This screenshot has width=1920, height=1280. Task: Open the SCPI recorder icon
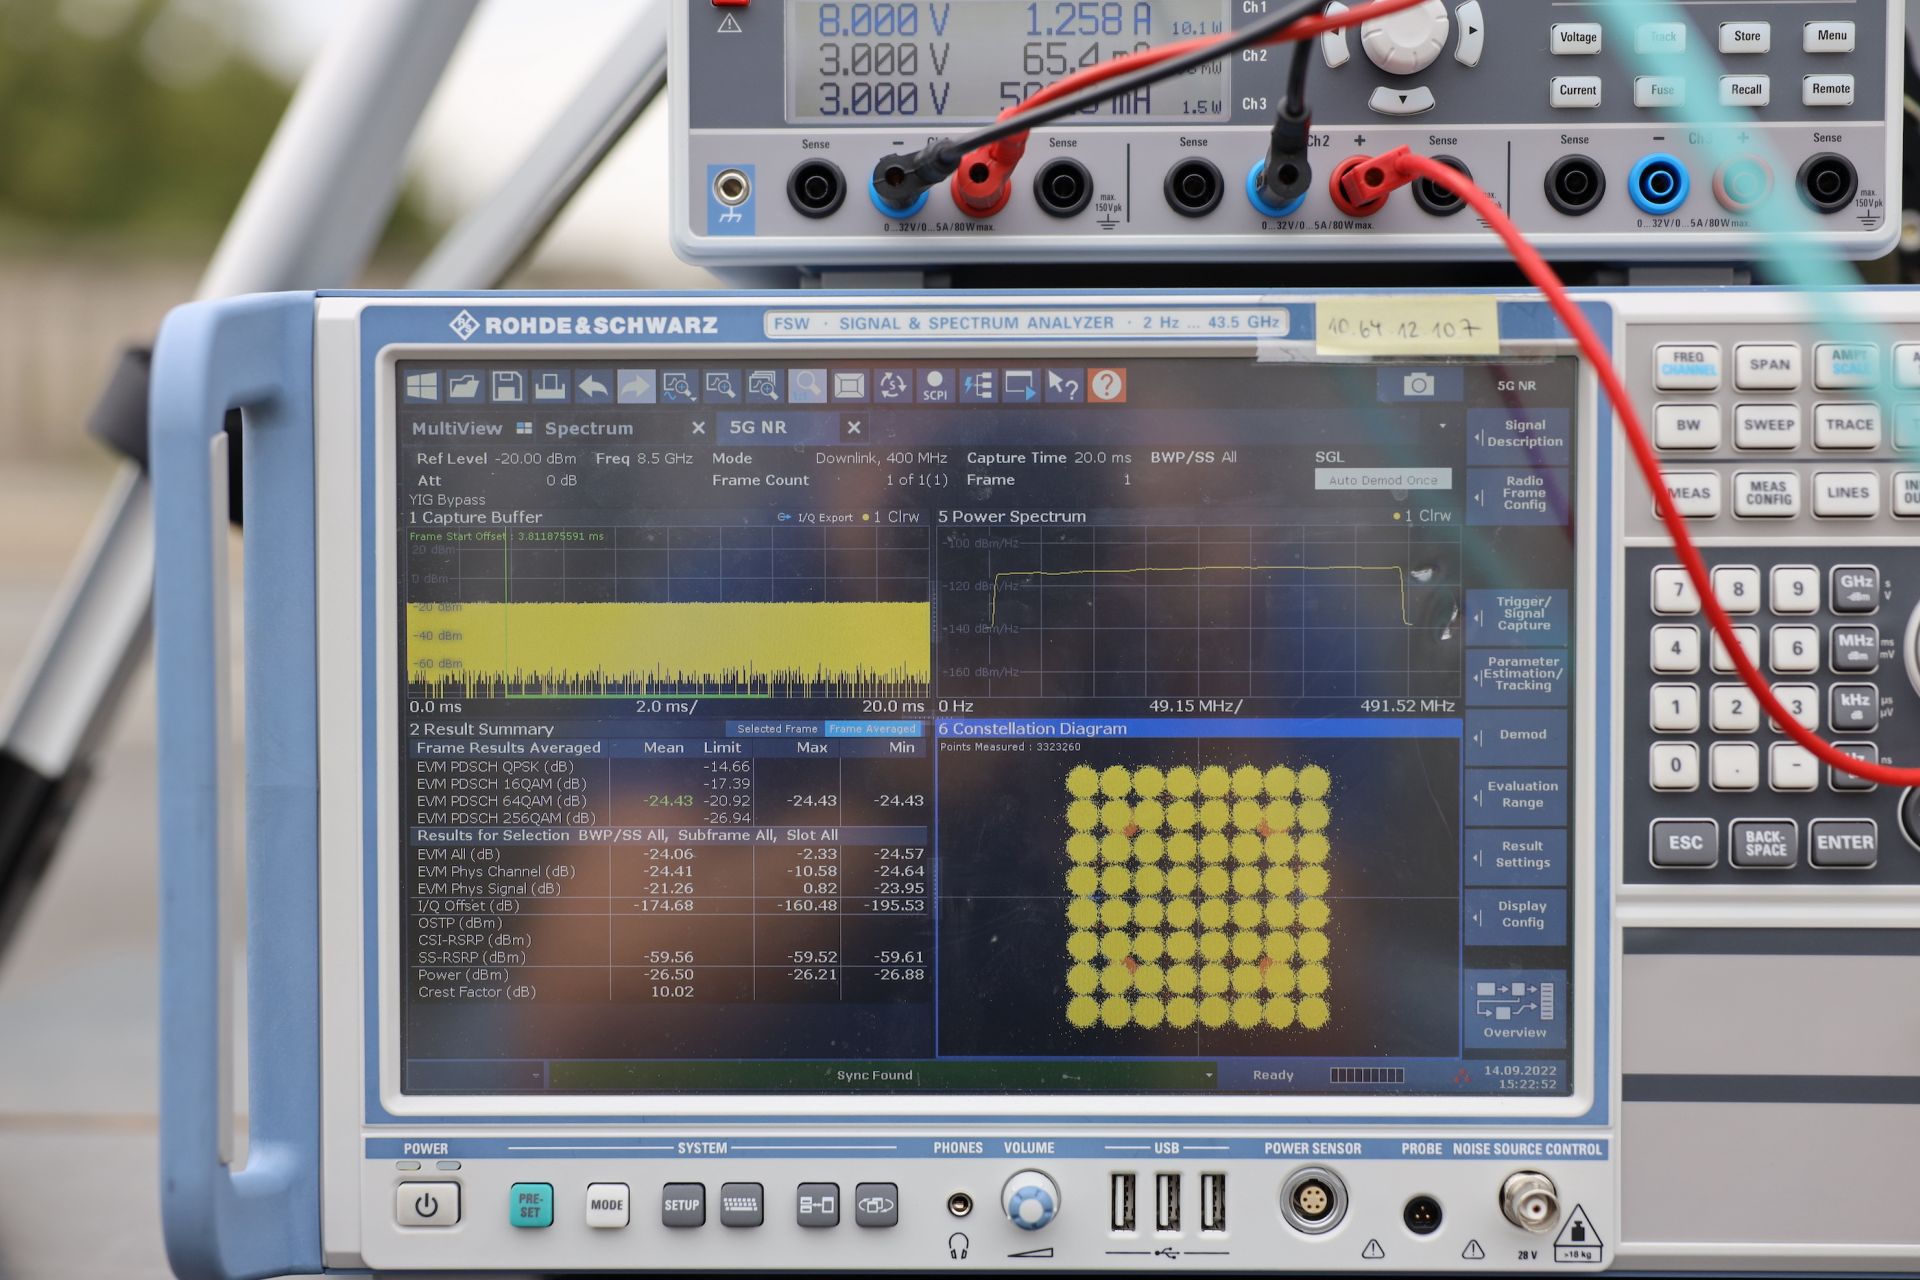point(935,386)
